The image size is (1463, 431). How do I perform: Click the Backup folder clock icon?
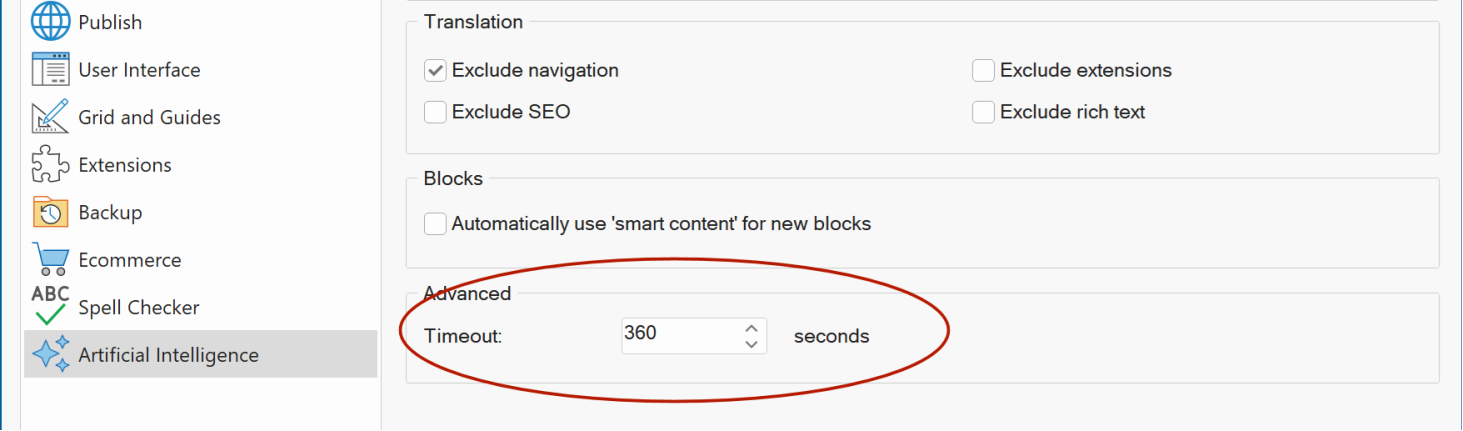click(x=51, y=212)
